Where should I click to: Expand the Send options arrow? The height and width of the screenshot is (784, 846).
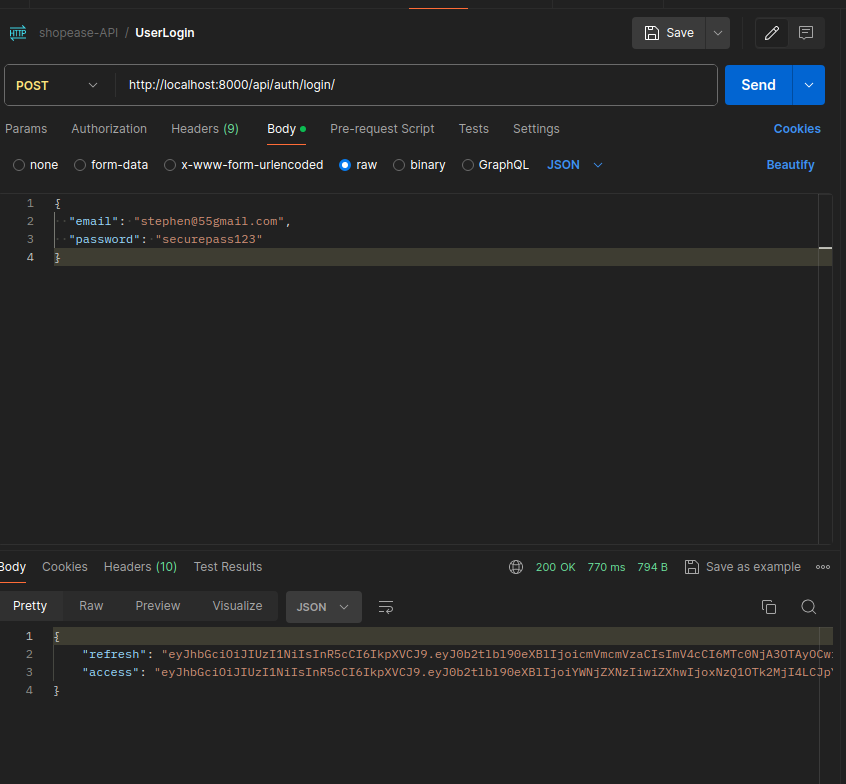[x=809, y=85]
